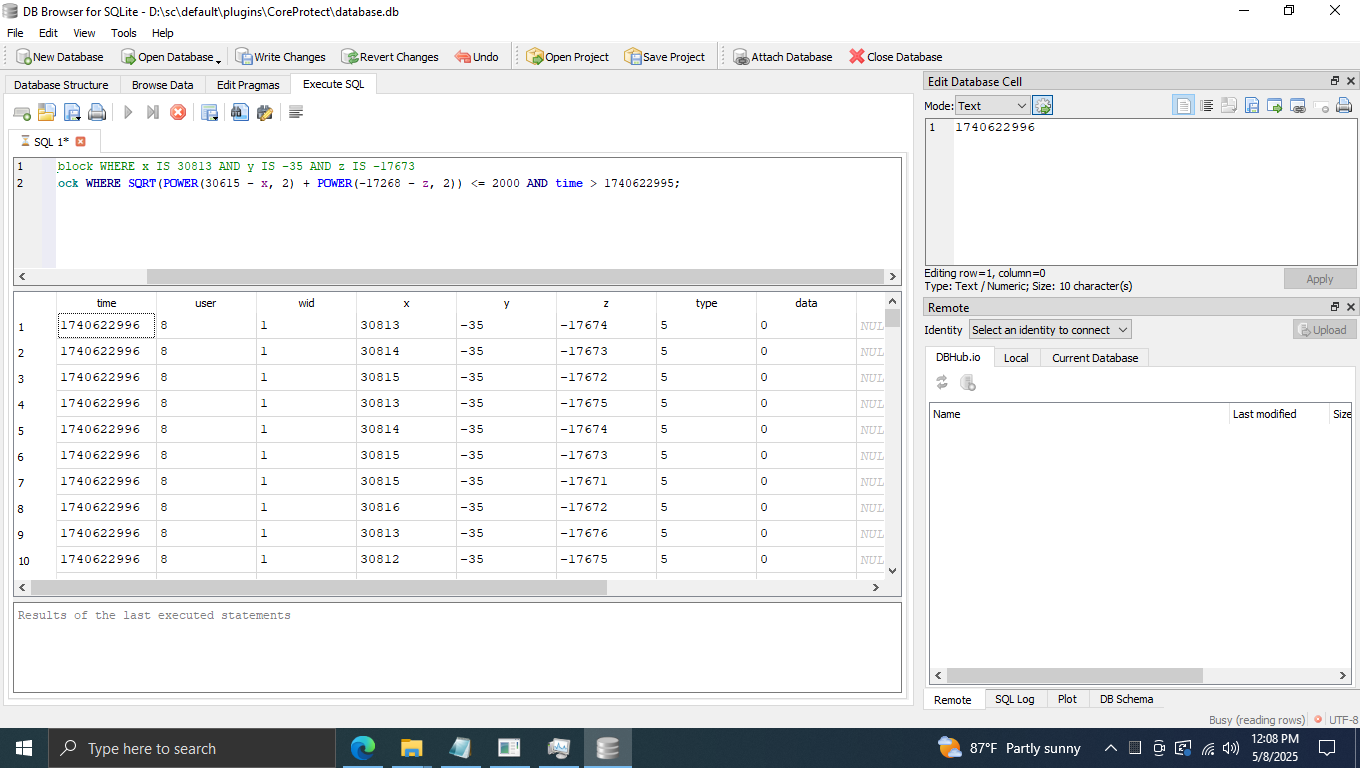
Task: Print the SQL editor text icon
Action: coord(97,112)
